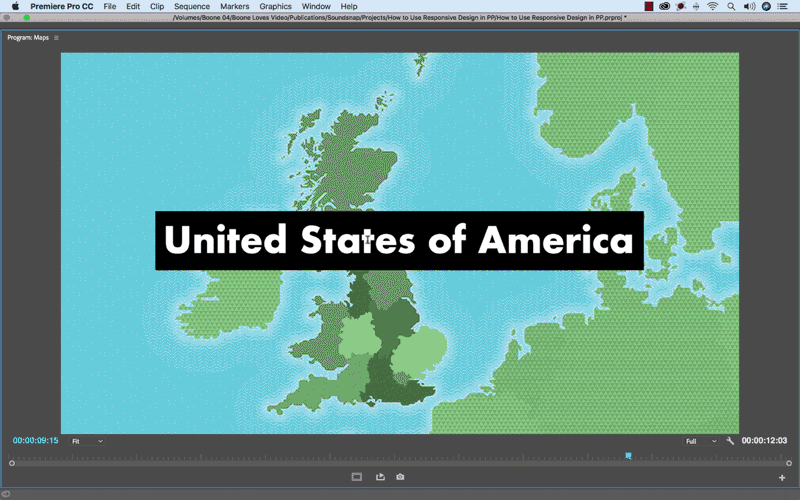Open Siri from the menu bar
This screenshot has height=500, width=800.
pyautogui.click(x=766, y=6)
